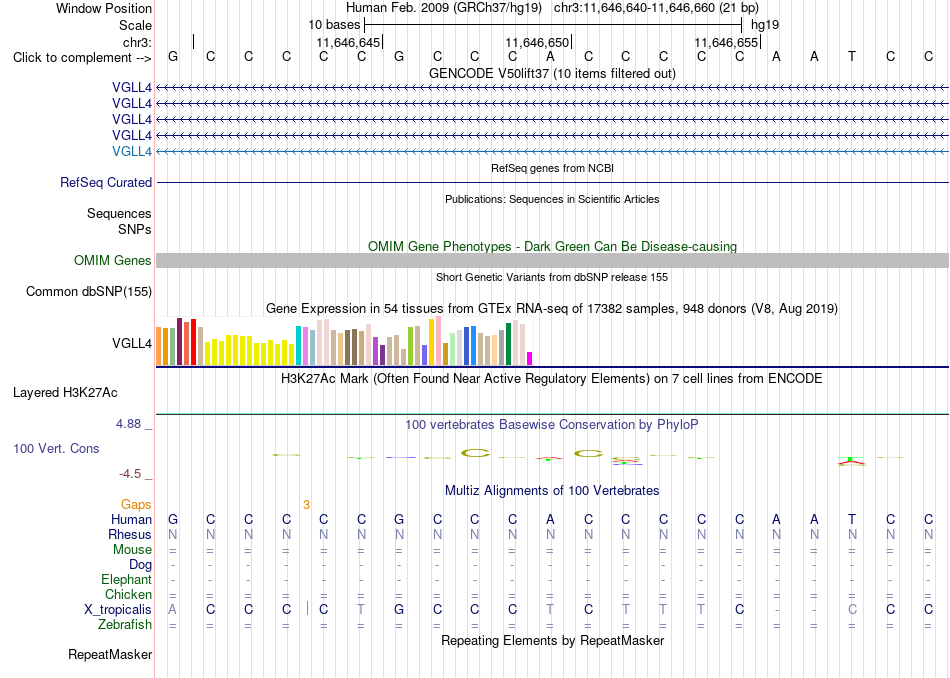Open the light-blue VGLL4 transcript label
Image resolution: width=950 pixels, height=678 pixels.
[x=132, y=151]
